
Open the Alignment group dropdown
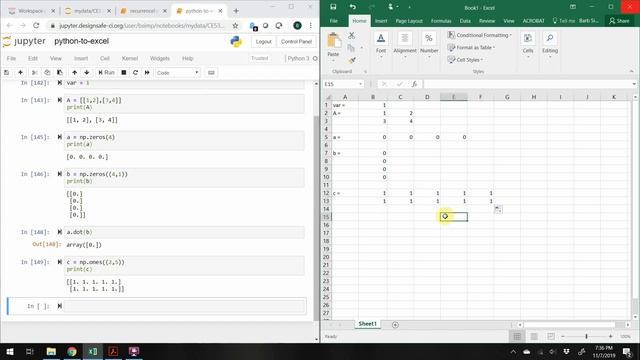click(405, 46)
